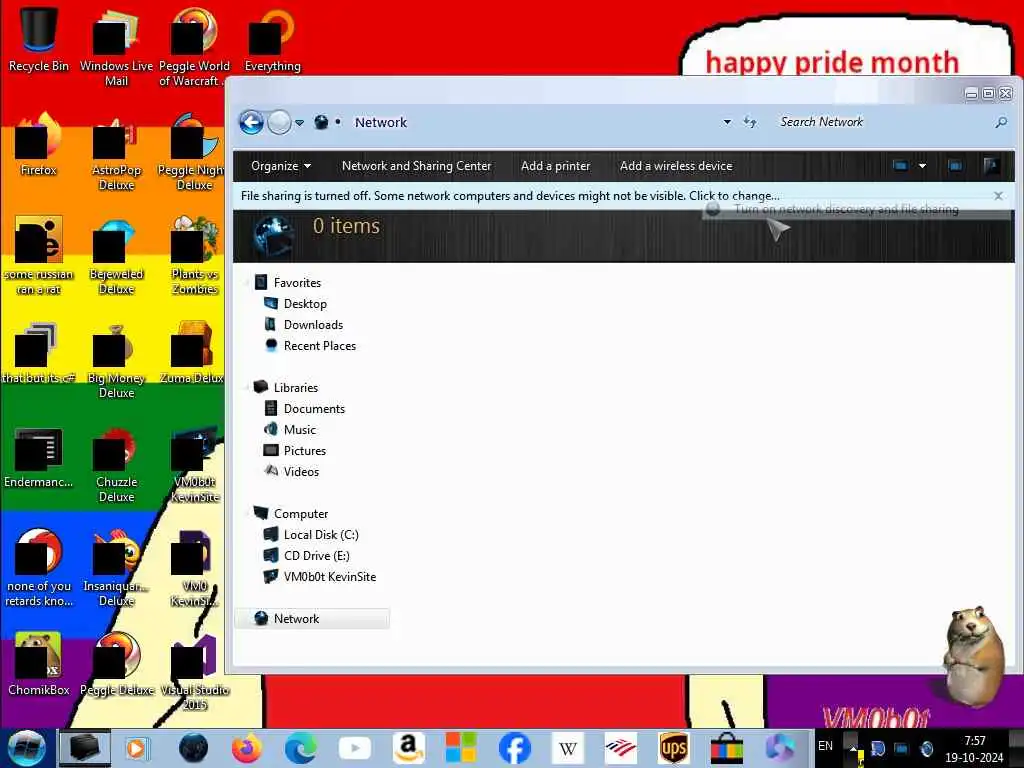Screen dimensions: 1024x768
Task: Click the volume speaker tray icon
Action: 926,748
